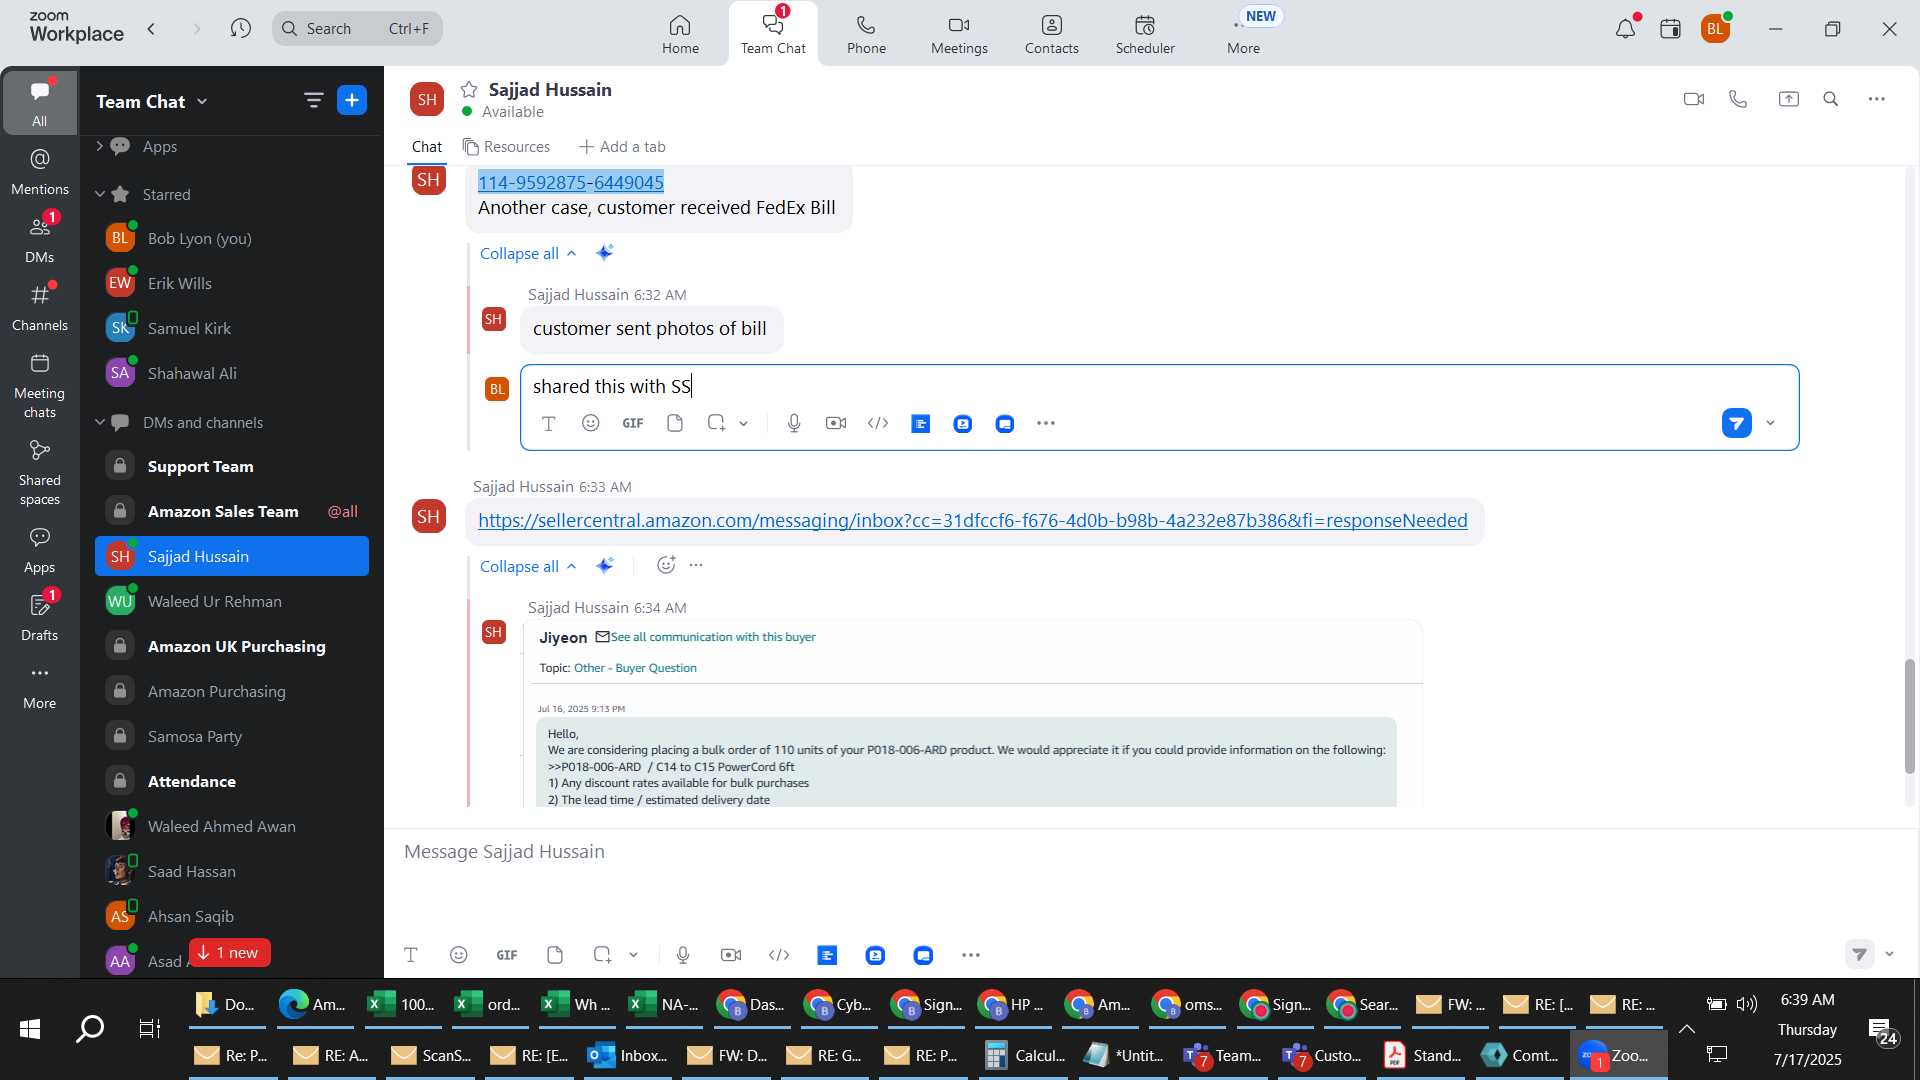Open screenshot dropdown in main message toolbar
Image resolution: width=1920 pixels, height=1080 pixels.
[x=634, y=956]
